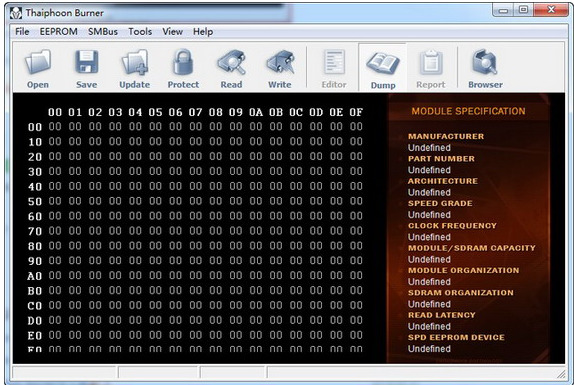574x385 pixels.
Task: Open the Help menu
Action: (203, 32)
